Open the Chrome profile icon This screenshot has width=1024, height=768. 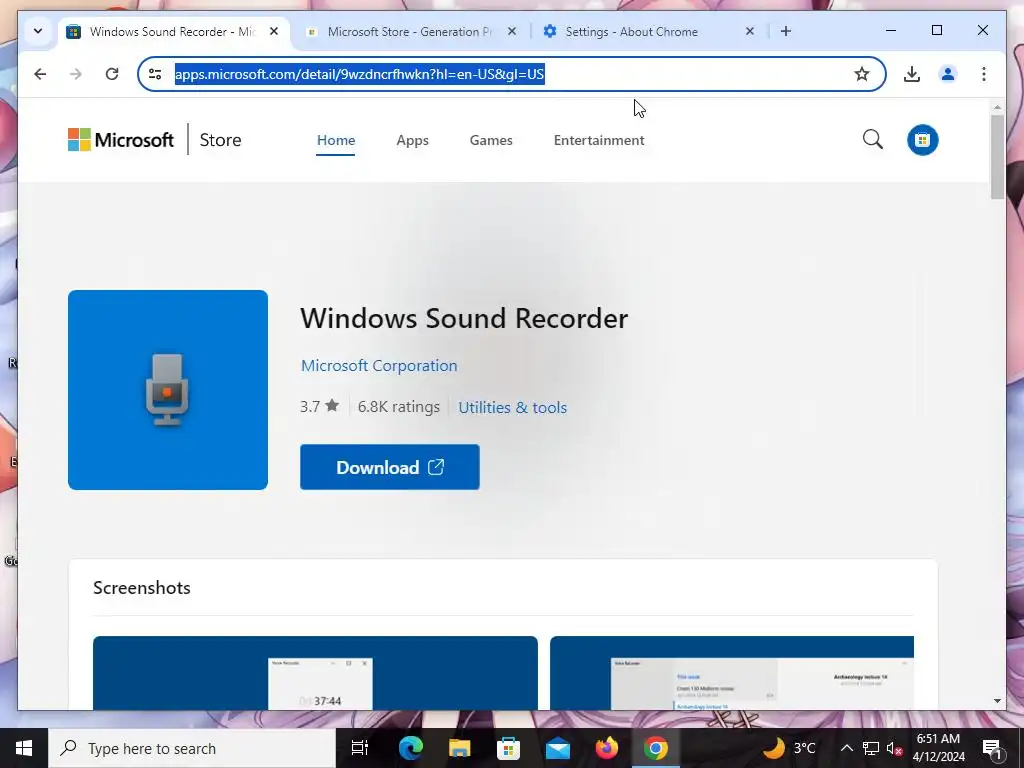click(948, 74)
